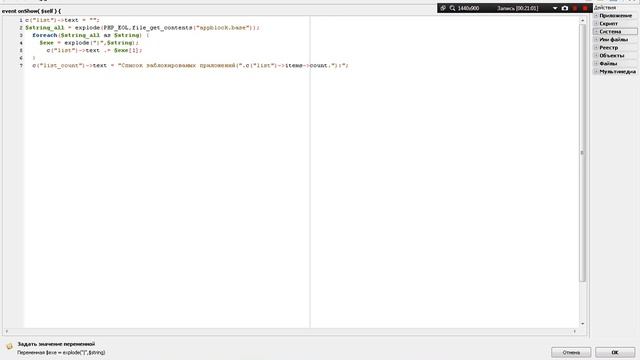
Task: Click line 7 with list_count text assignment
Action: pyautogui.click(x=191, y=66)
